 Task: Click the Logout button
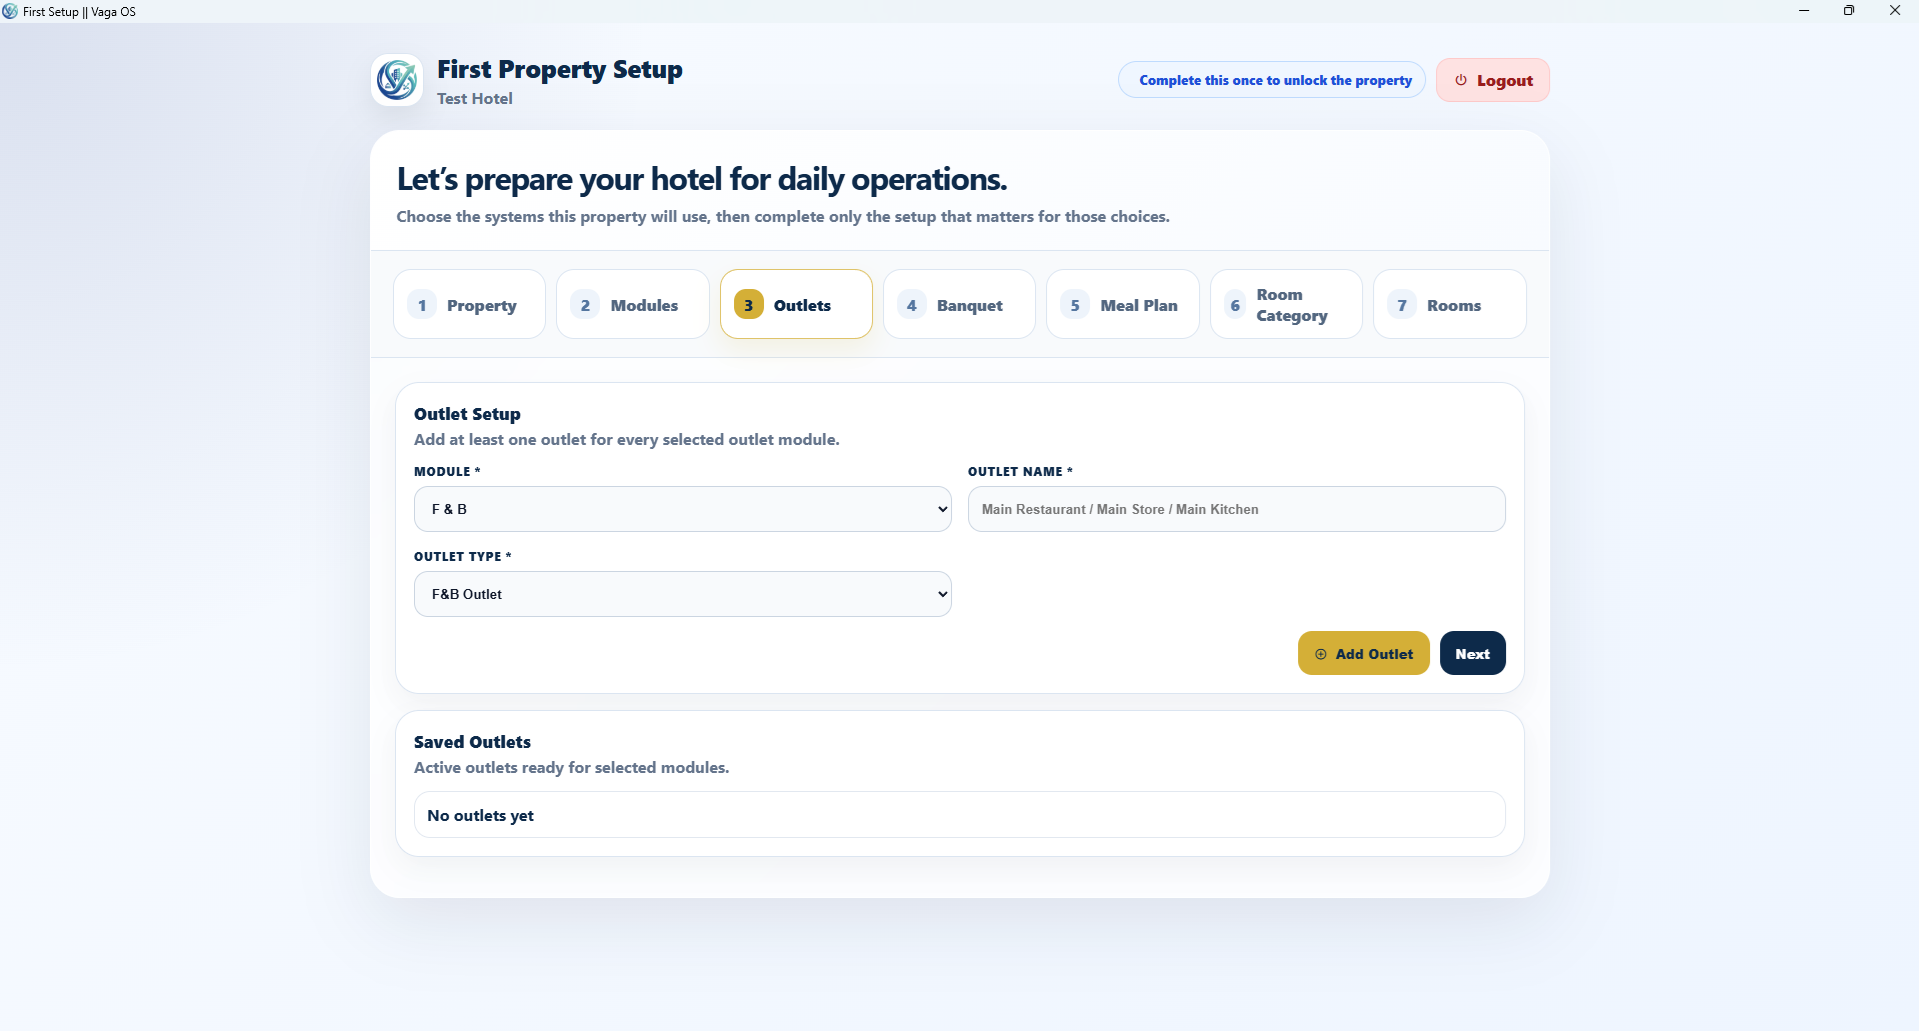(1493, 80)
